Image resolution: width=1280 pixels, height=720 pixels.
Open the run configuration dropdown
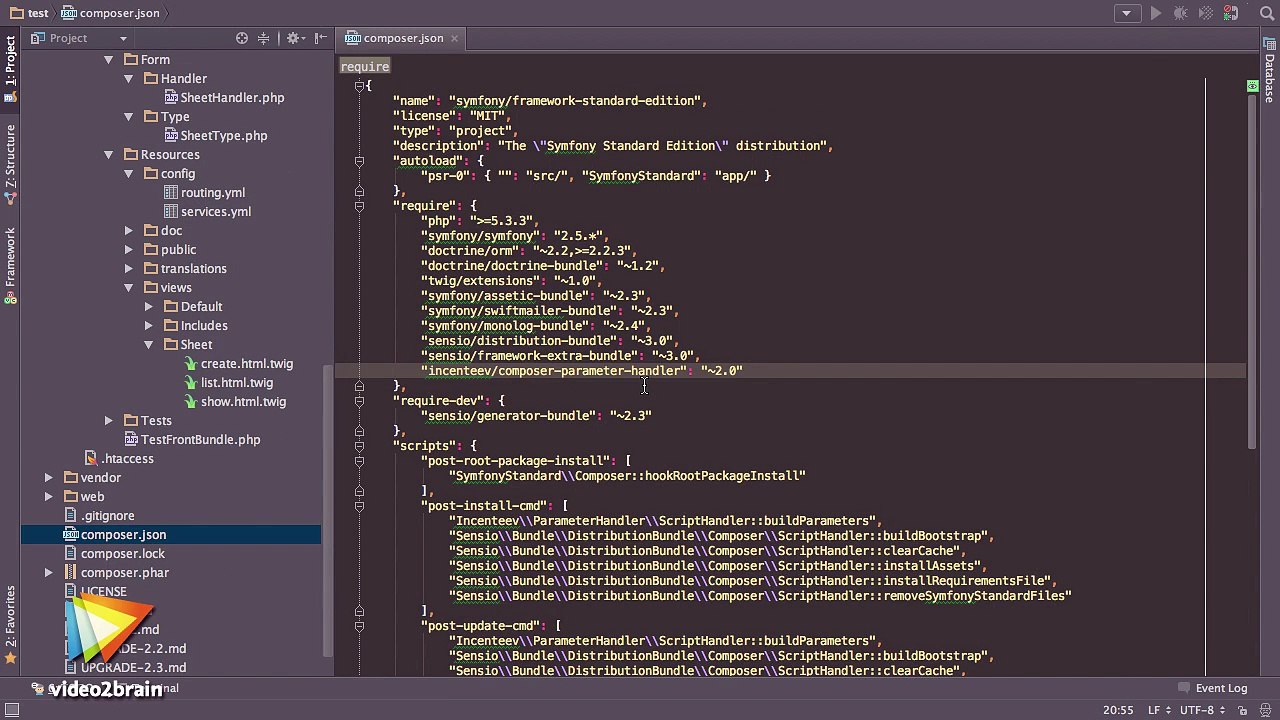1127,13
